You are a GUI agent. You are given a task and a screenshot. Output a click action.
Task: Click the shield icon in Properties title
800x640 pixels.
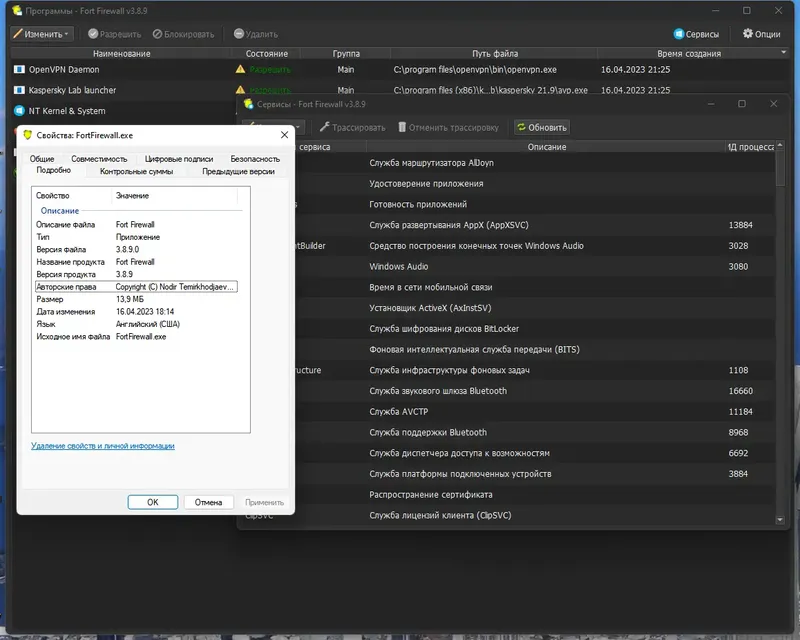28,135
